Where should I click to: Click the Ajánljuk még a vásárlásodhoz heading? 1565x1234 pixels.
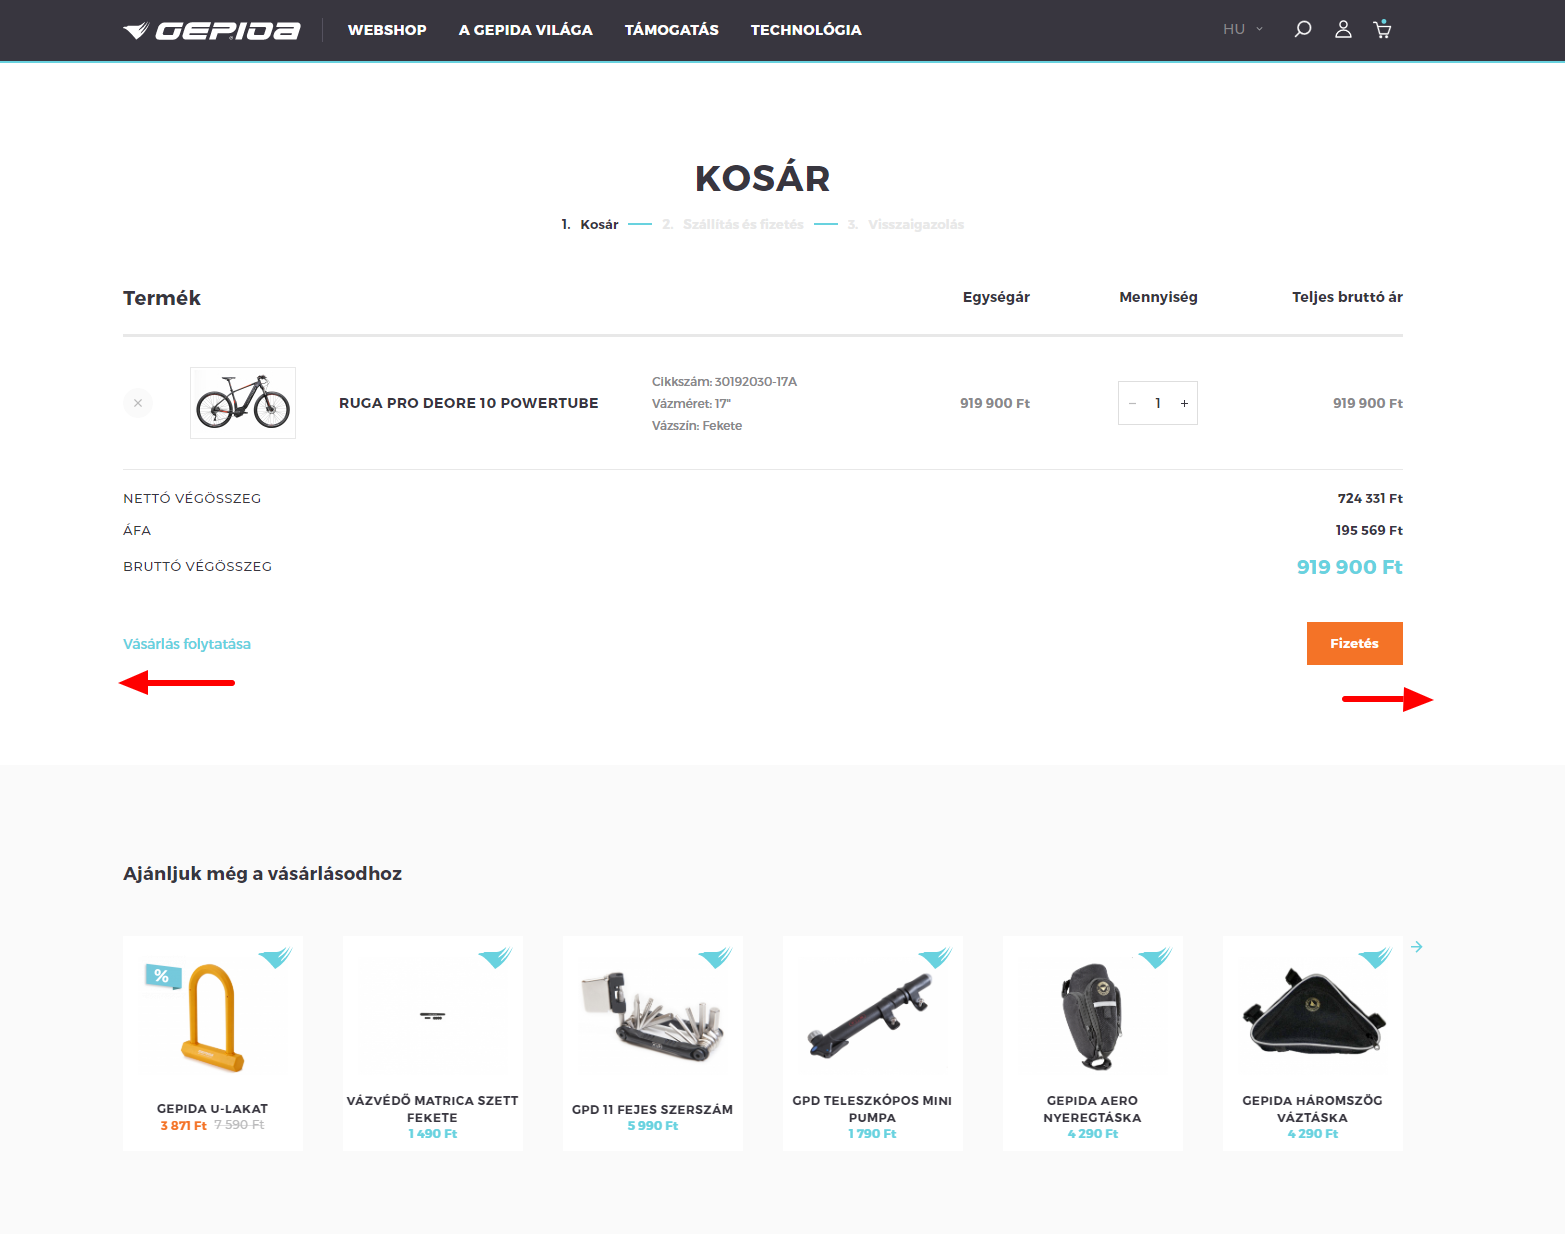[x=262, y=874]
